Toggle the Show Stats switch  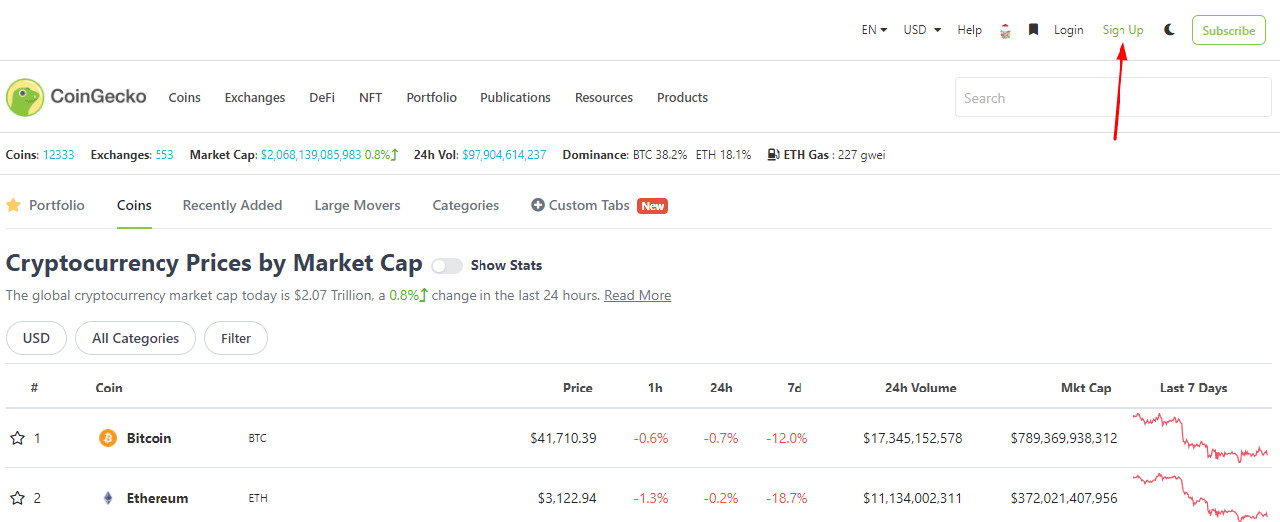pyautogui.click(x=447, y=265)
